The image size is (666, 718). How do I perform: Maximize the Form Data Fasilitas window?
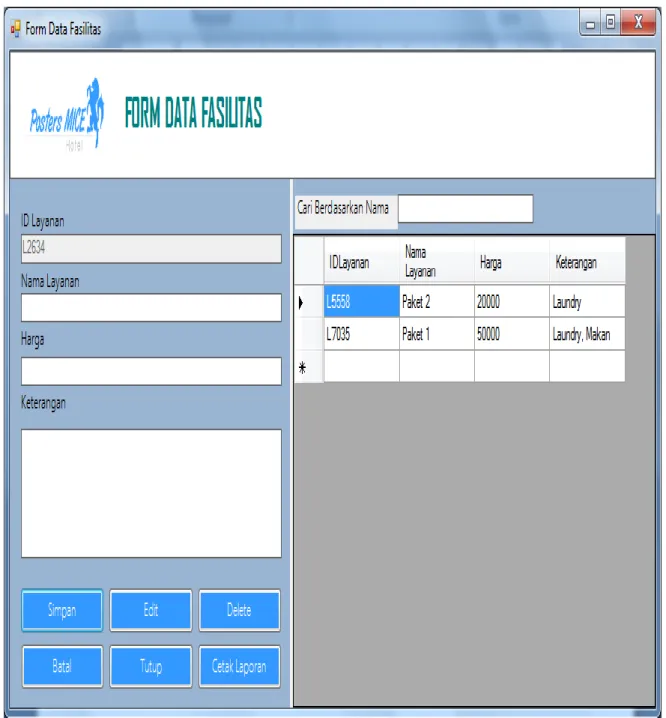click(x=610, y=23)
